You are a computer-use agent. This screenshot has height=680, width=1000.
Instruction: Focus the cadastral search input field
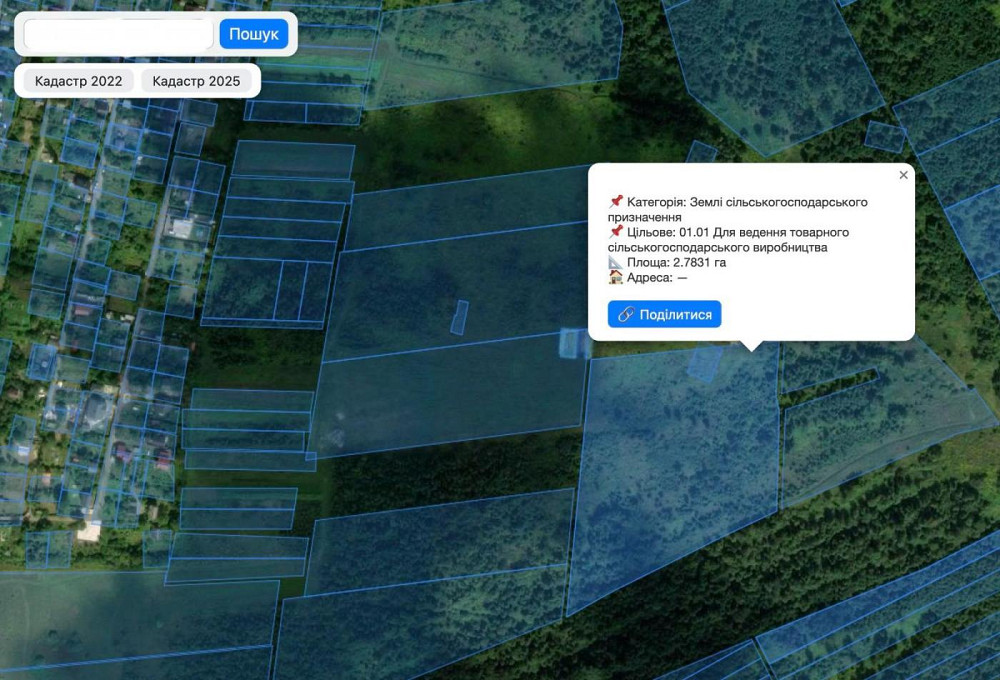(x=118, y=34)
